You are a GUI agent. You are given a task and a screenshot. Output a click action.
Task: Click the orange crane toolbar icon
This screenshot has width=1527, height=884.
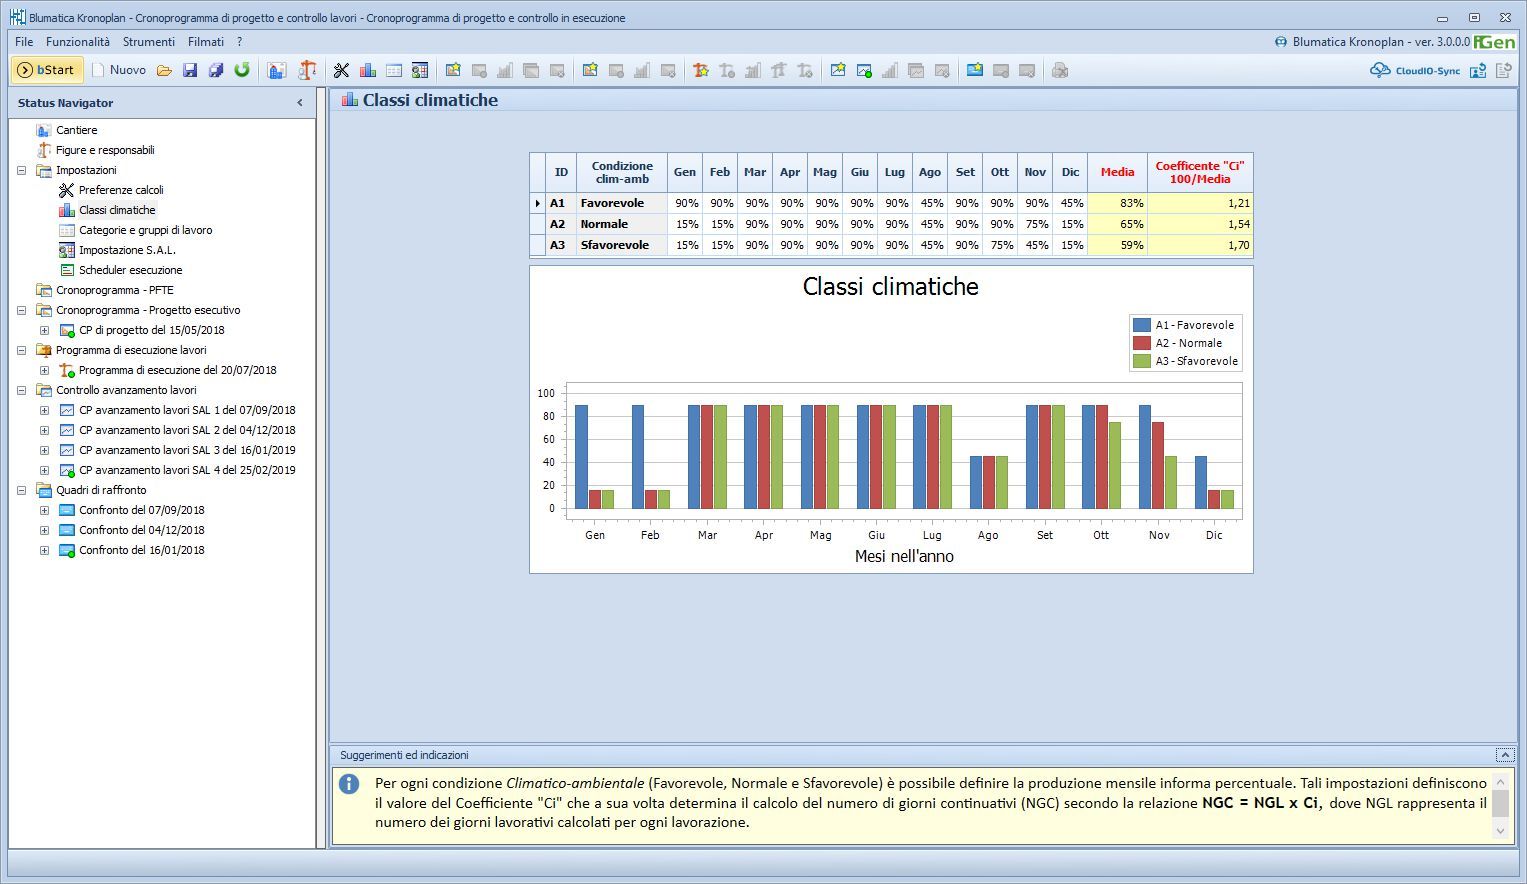(x=307, y=70)
